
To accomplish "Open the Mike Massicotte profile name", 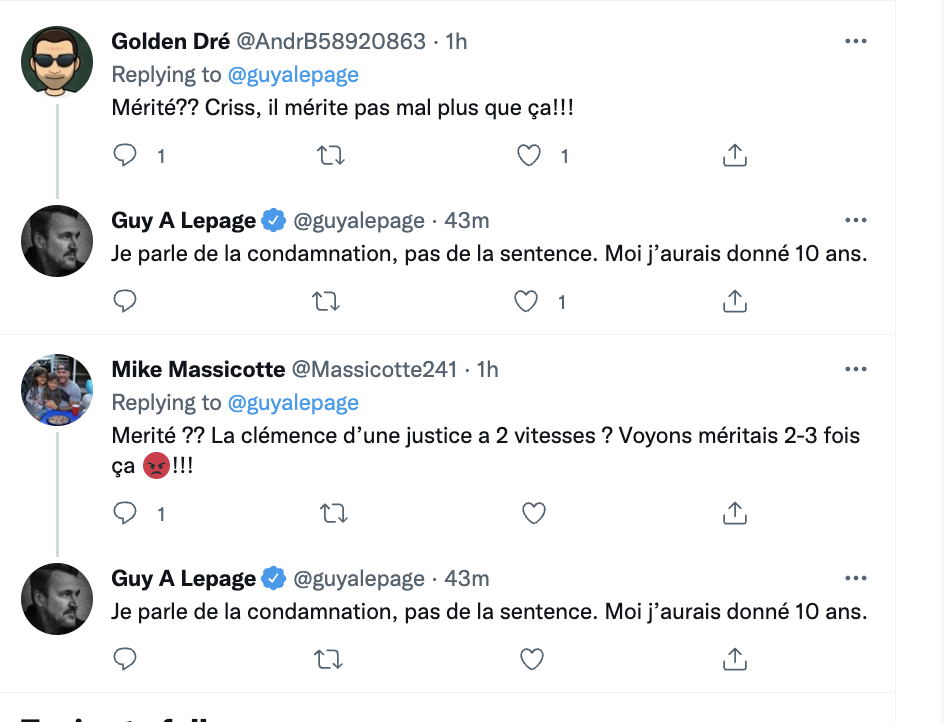I will tap(198, 369).
